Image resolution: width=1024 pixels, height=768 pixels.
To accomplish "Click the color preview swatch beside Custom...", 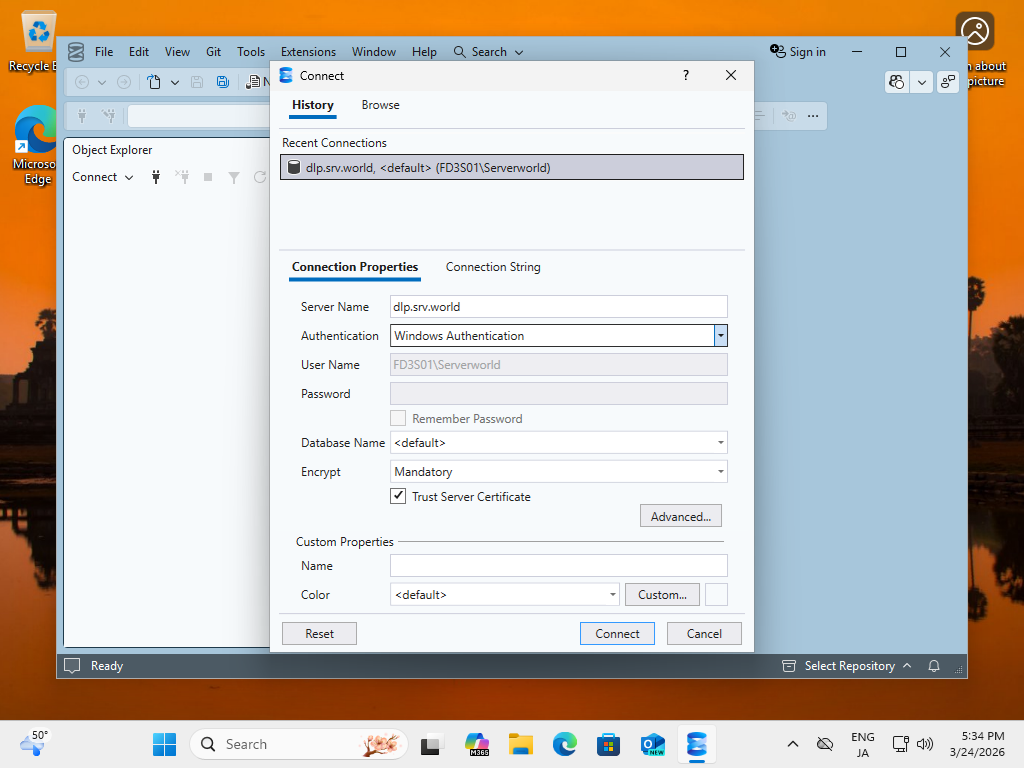I will [716, 595].
